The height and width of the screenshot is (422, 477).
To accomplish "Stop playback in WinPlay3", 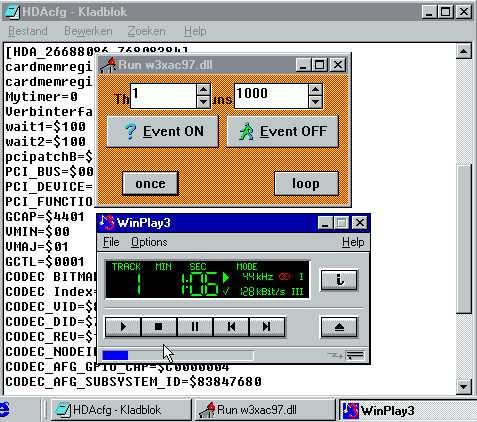I will [159, 327].
